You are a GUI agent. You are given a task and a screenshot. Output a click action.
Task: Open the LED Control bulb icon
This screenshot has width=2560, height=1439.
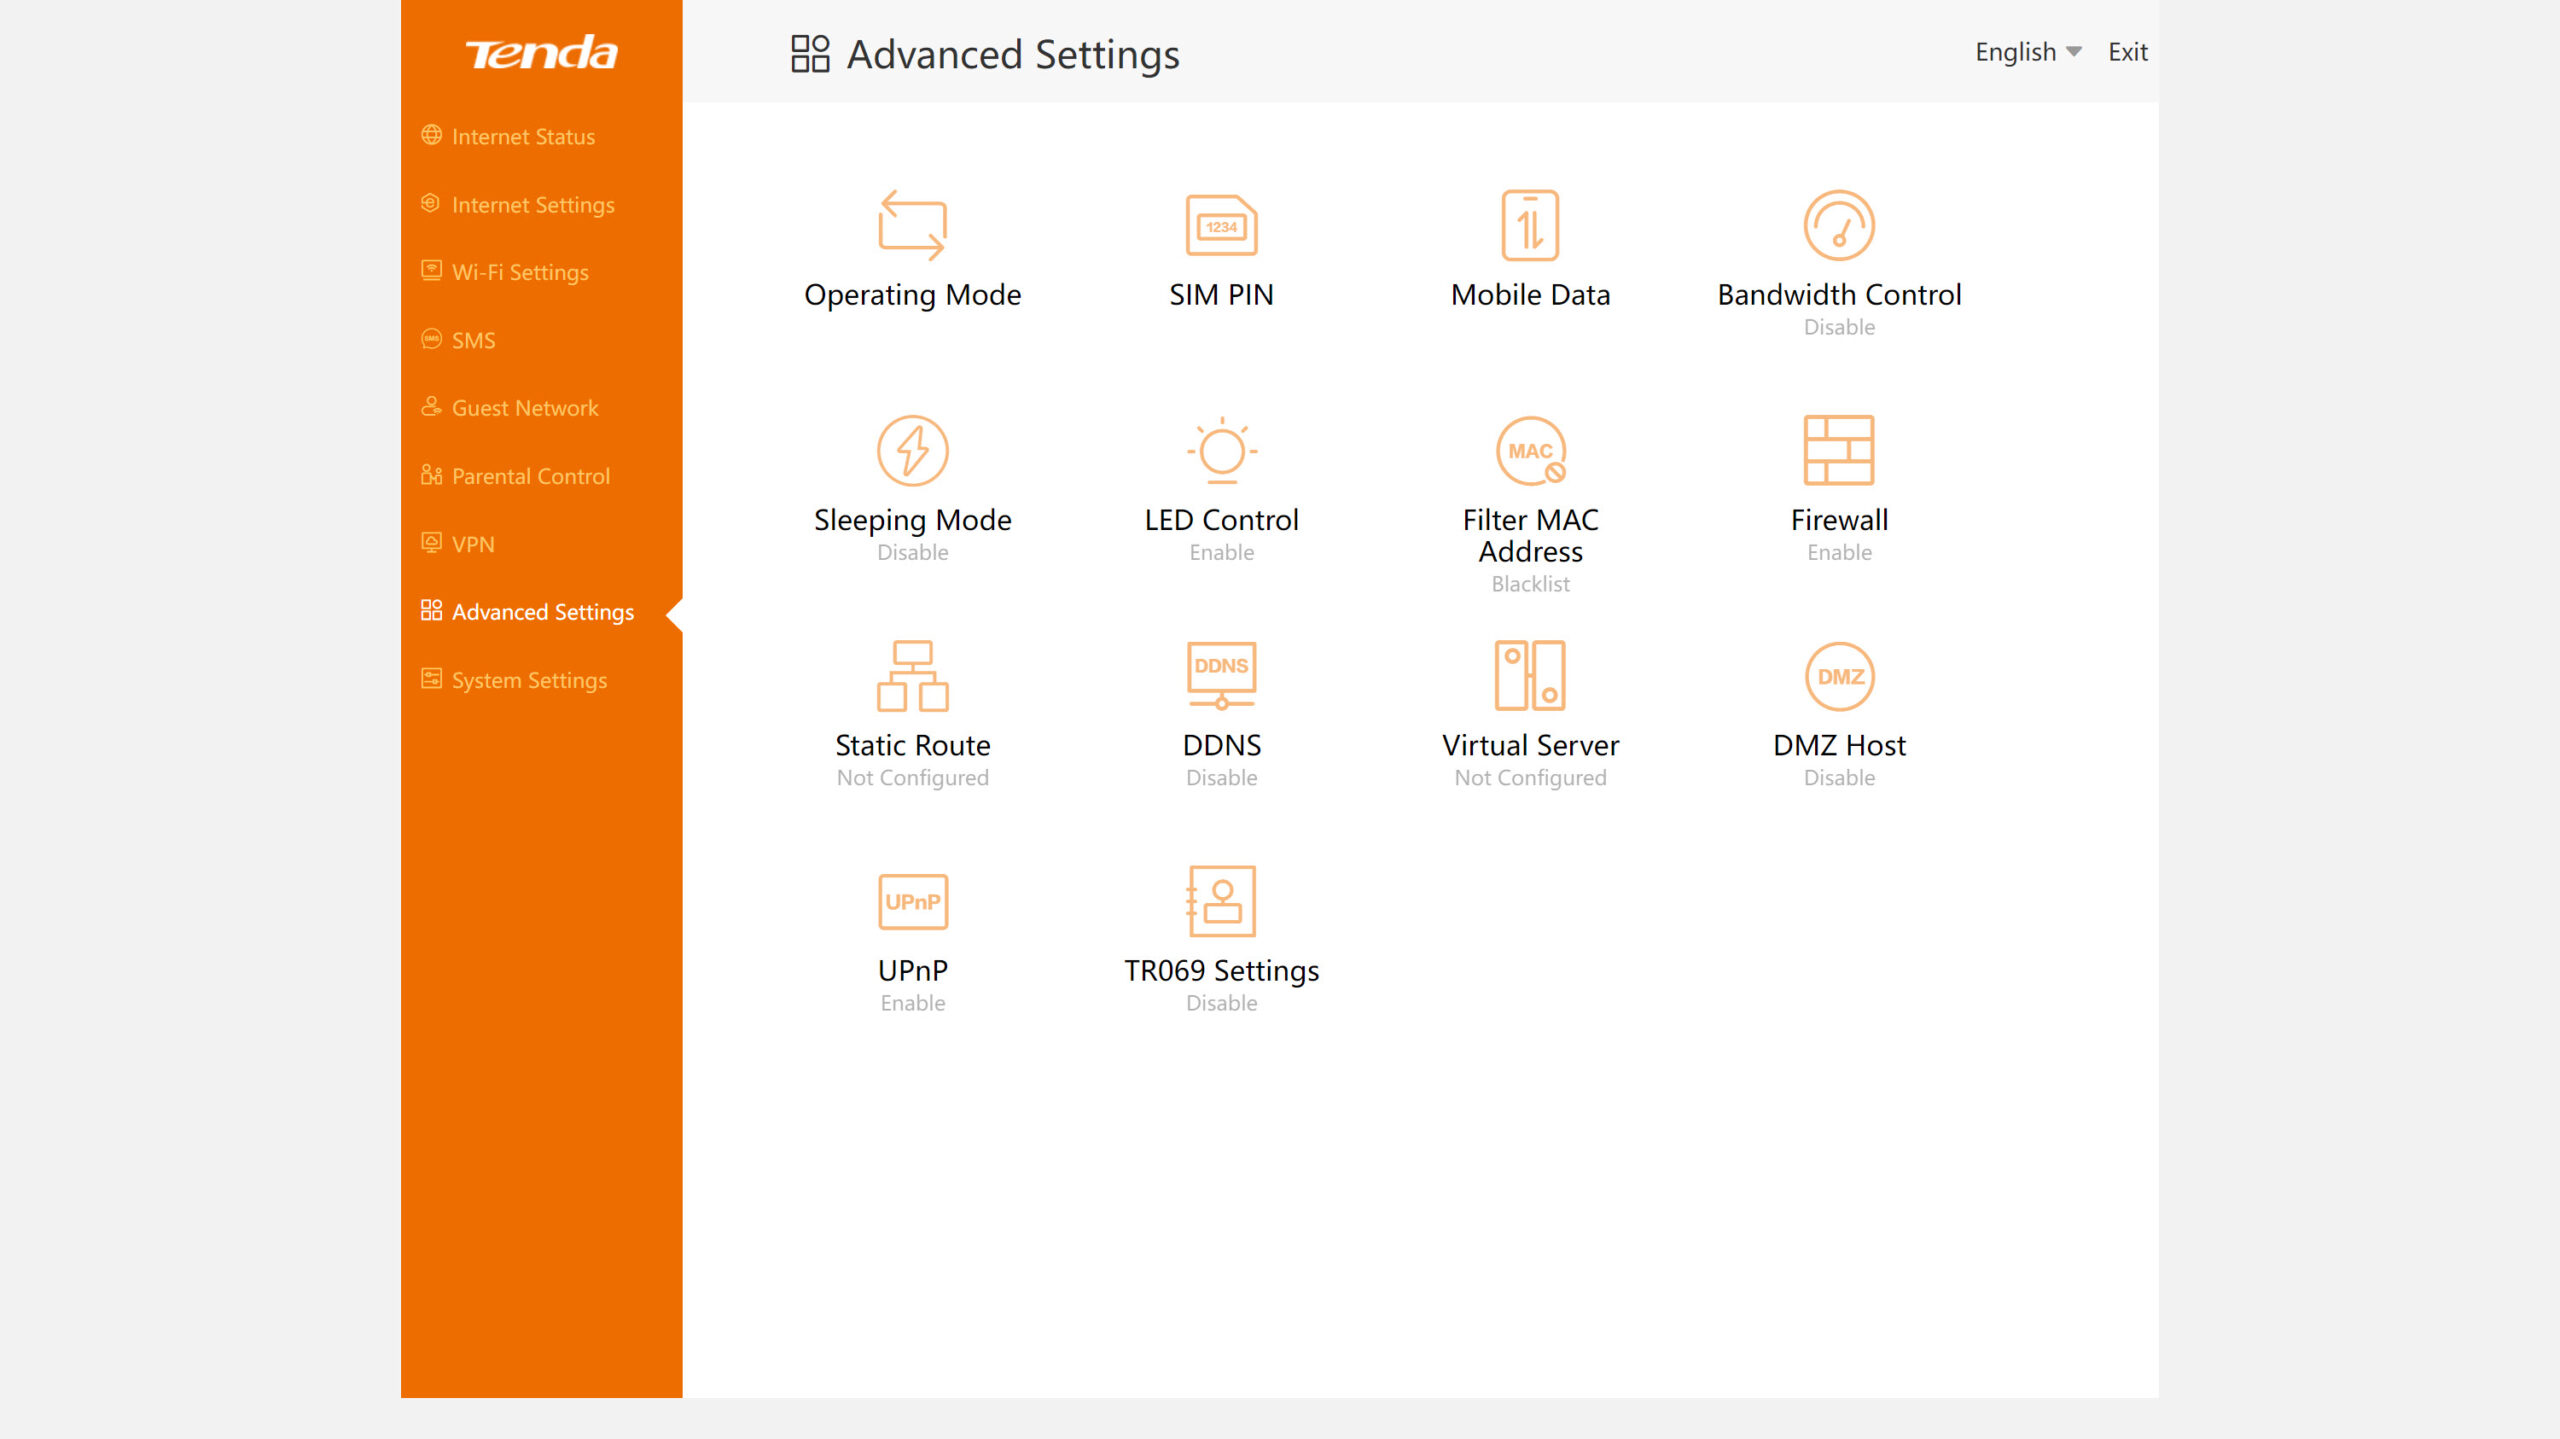coord(1221,451)
